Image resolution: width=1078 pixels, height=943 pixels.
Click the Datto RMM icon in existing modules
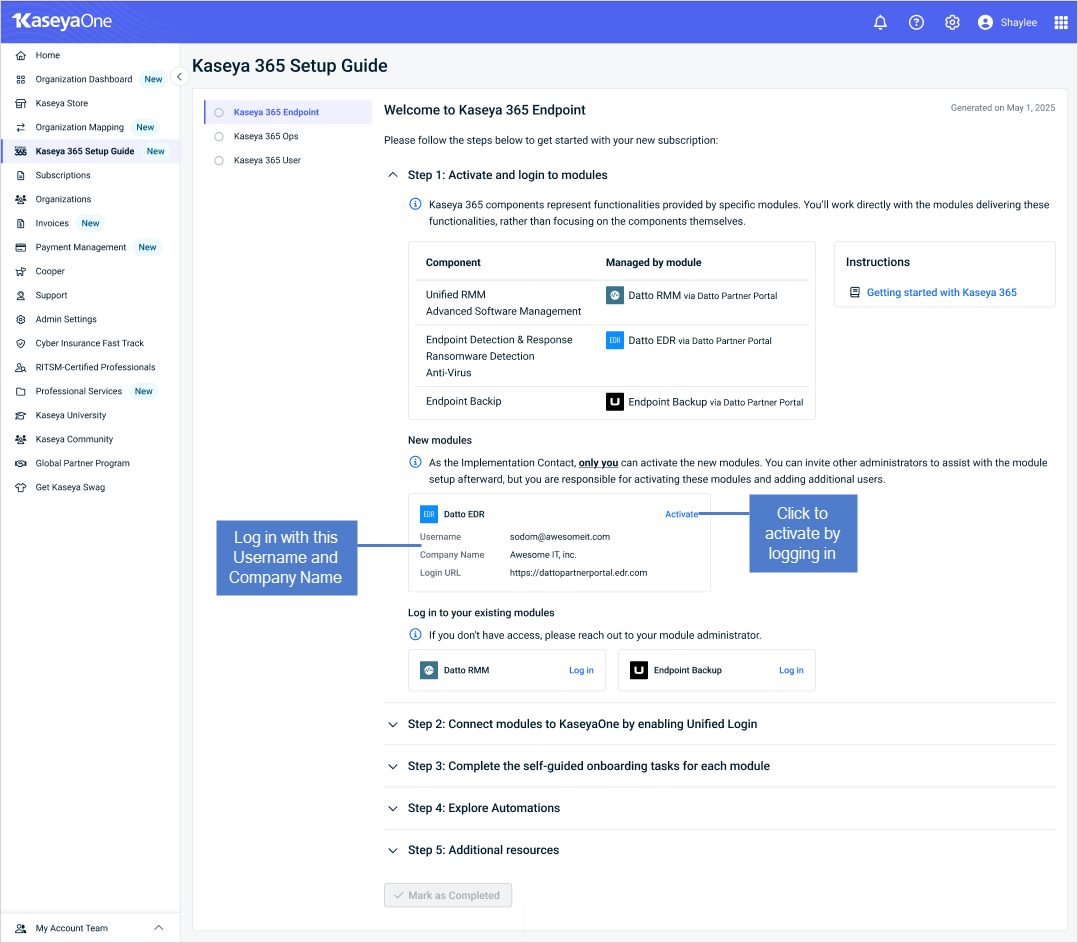pyautogui.click(x=429, y=670)
